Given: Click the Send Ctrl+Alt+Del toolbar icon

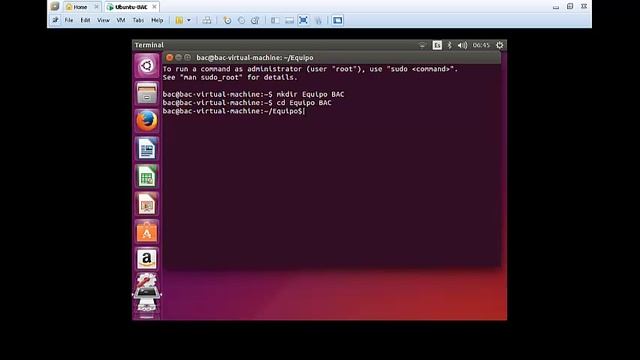Looking at the screenshot, I should [x=207, y=20].
